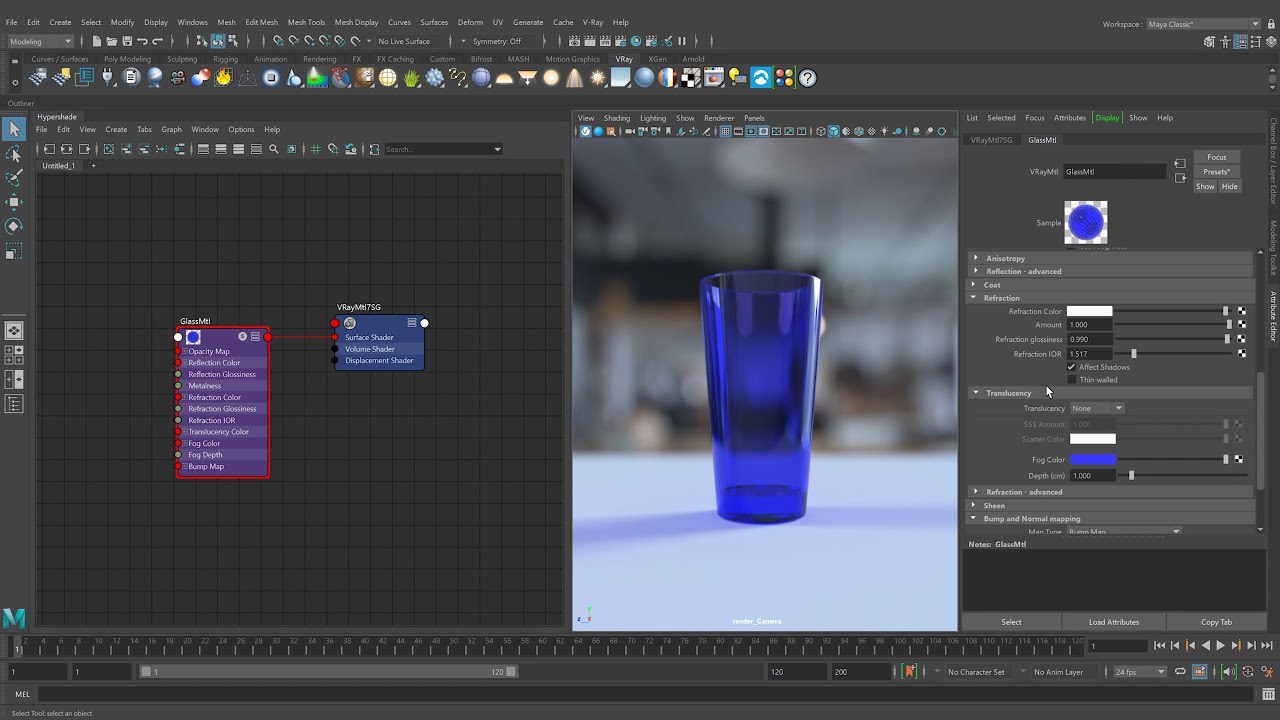Toggle the Affect Shadows checkbox

point(1071,367)
